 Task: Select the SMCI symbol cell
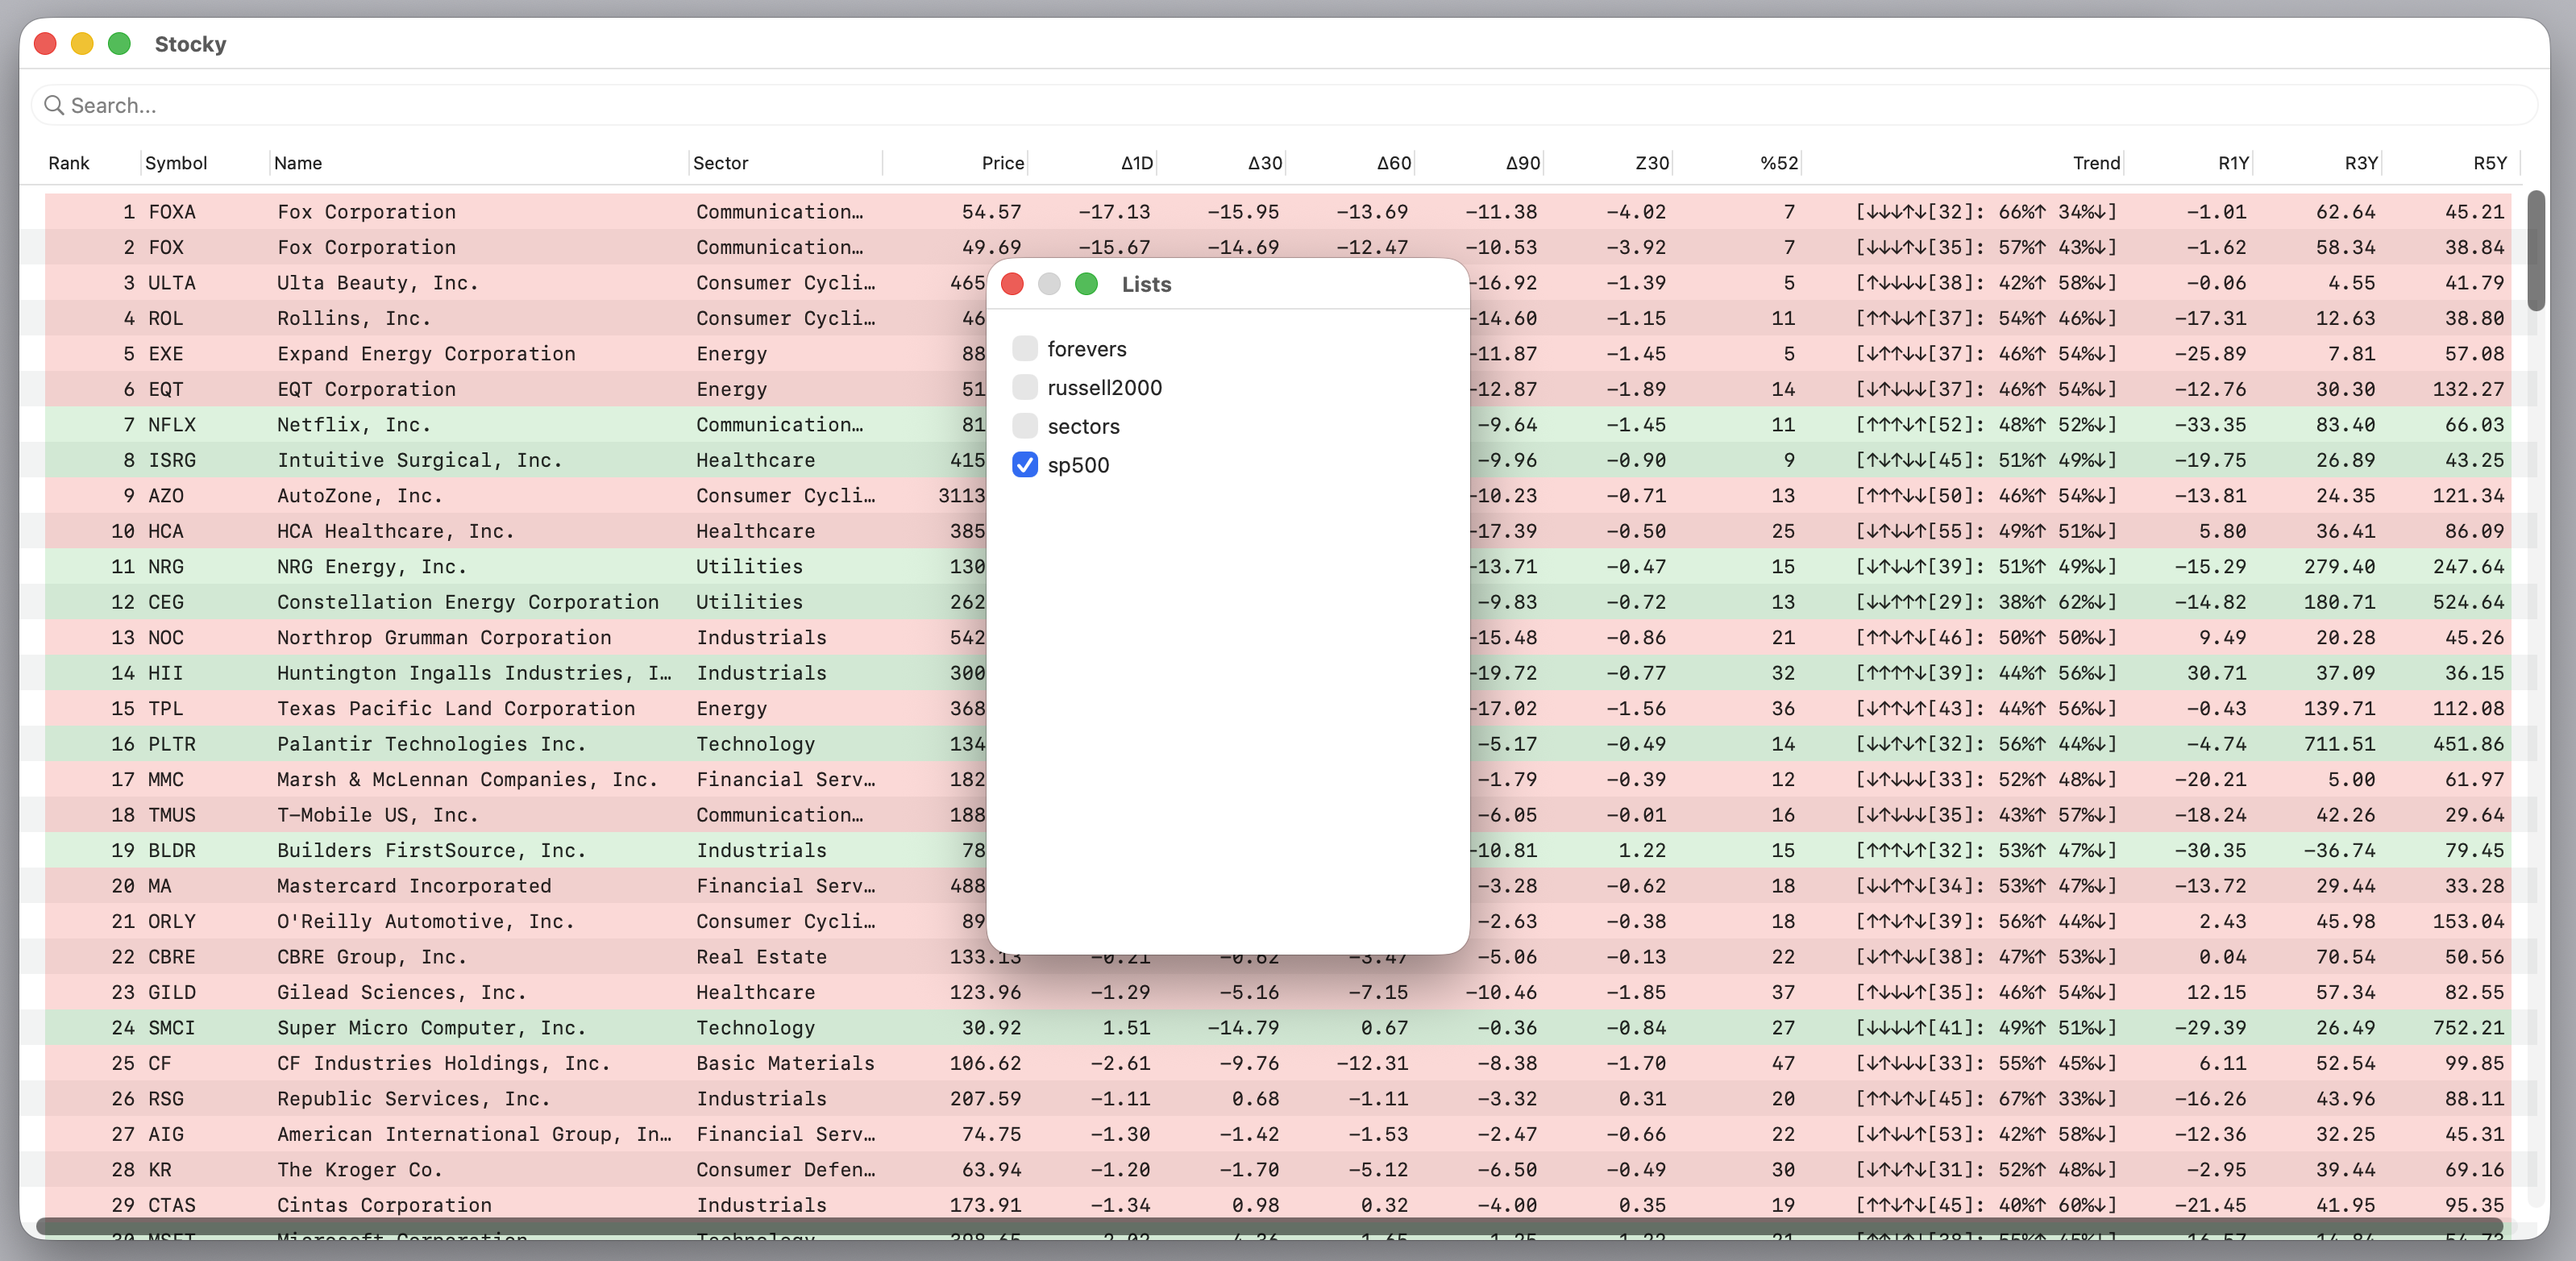click(x=172, y=1028)
